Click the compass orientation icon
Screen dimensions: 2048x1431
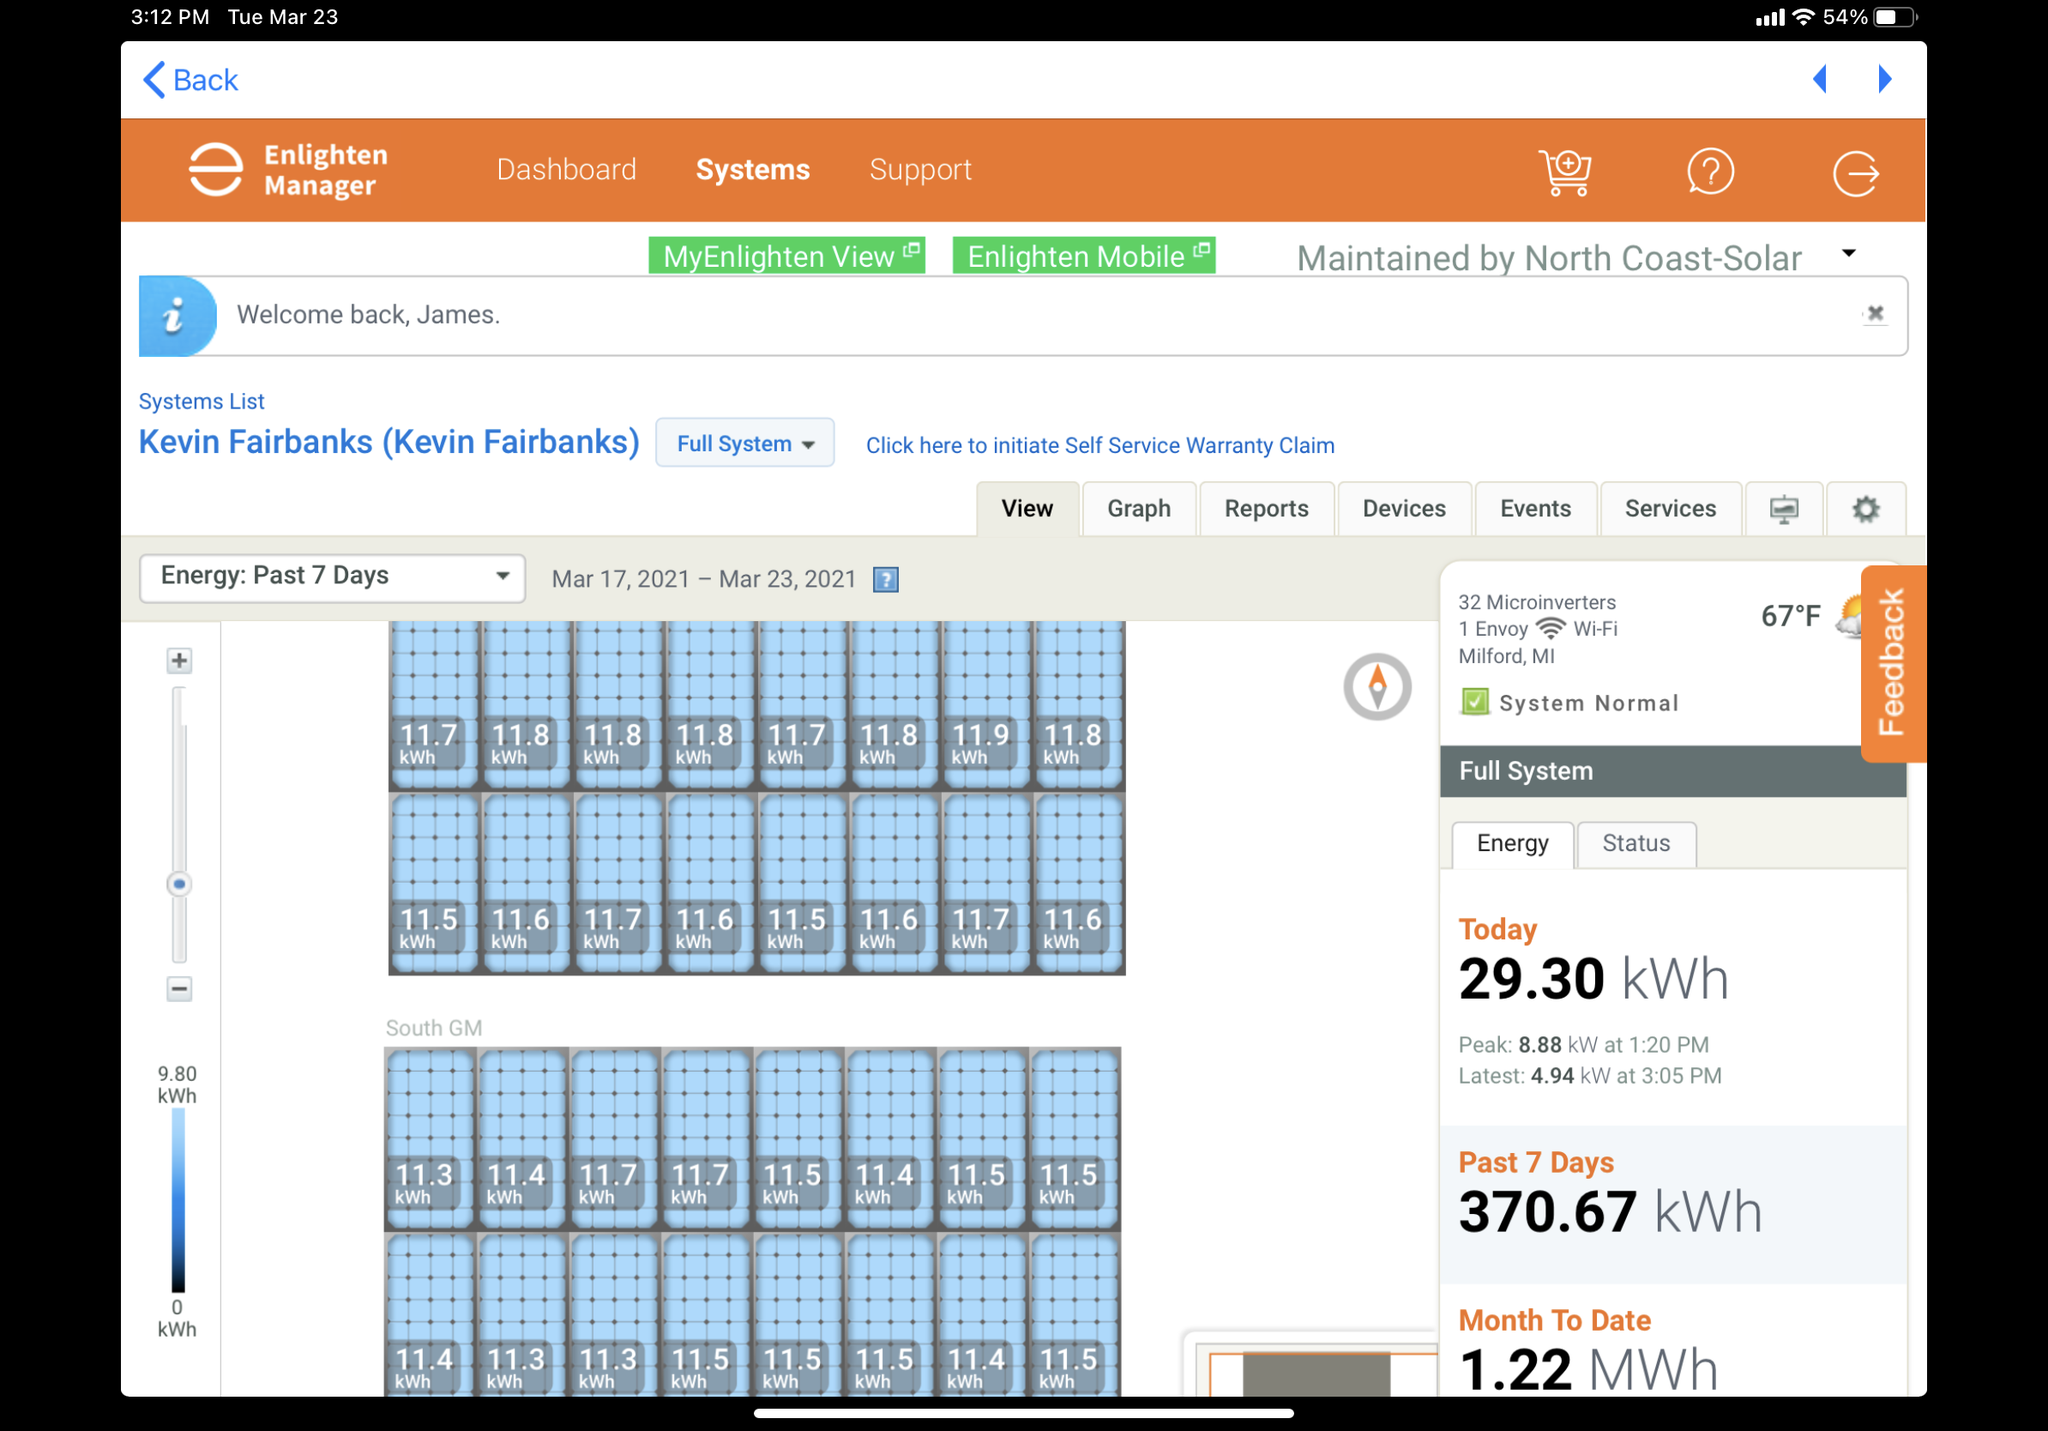coord(1377,687)
